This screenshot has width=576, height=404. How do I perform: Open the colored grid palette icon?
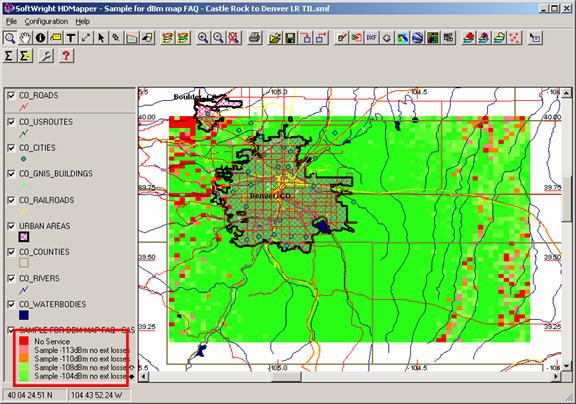coord(433,38)
